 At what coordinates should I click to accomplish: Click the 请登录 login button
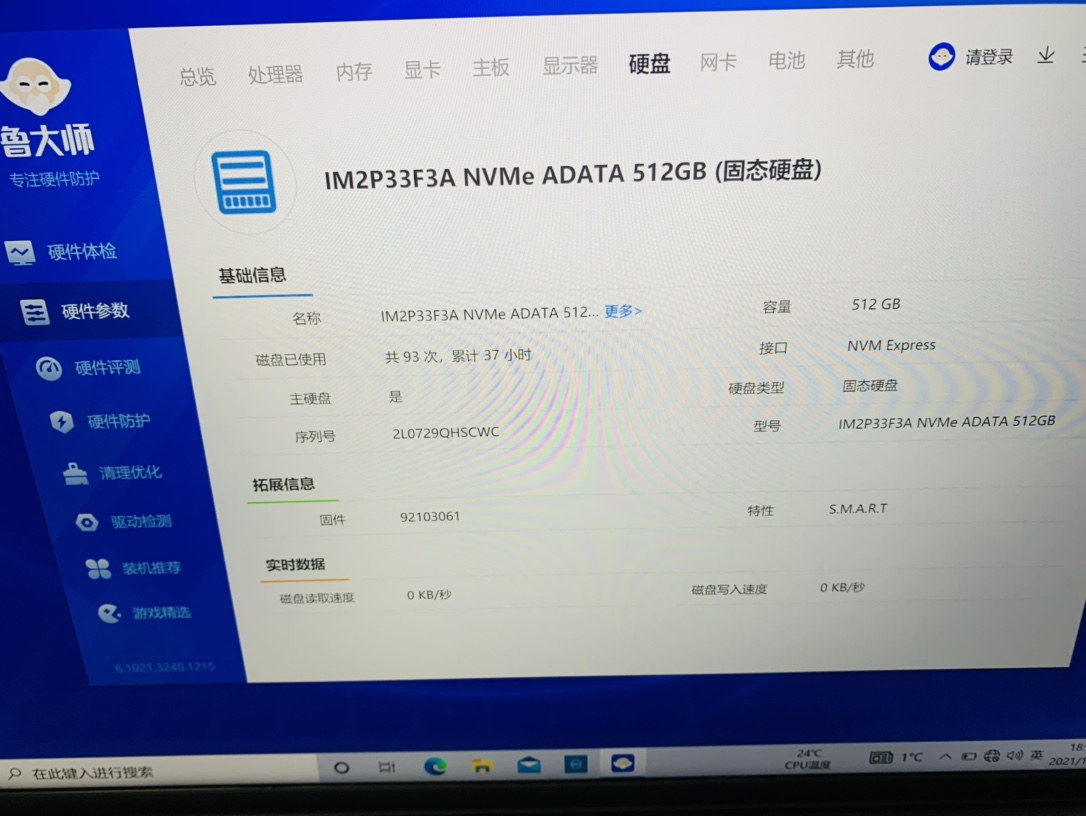[x=989, y=57]
